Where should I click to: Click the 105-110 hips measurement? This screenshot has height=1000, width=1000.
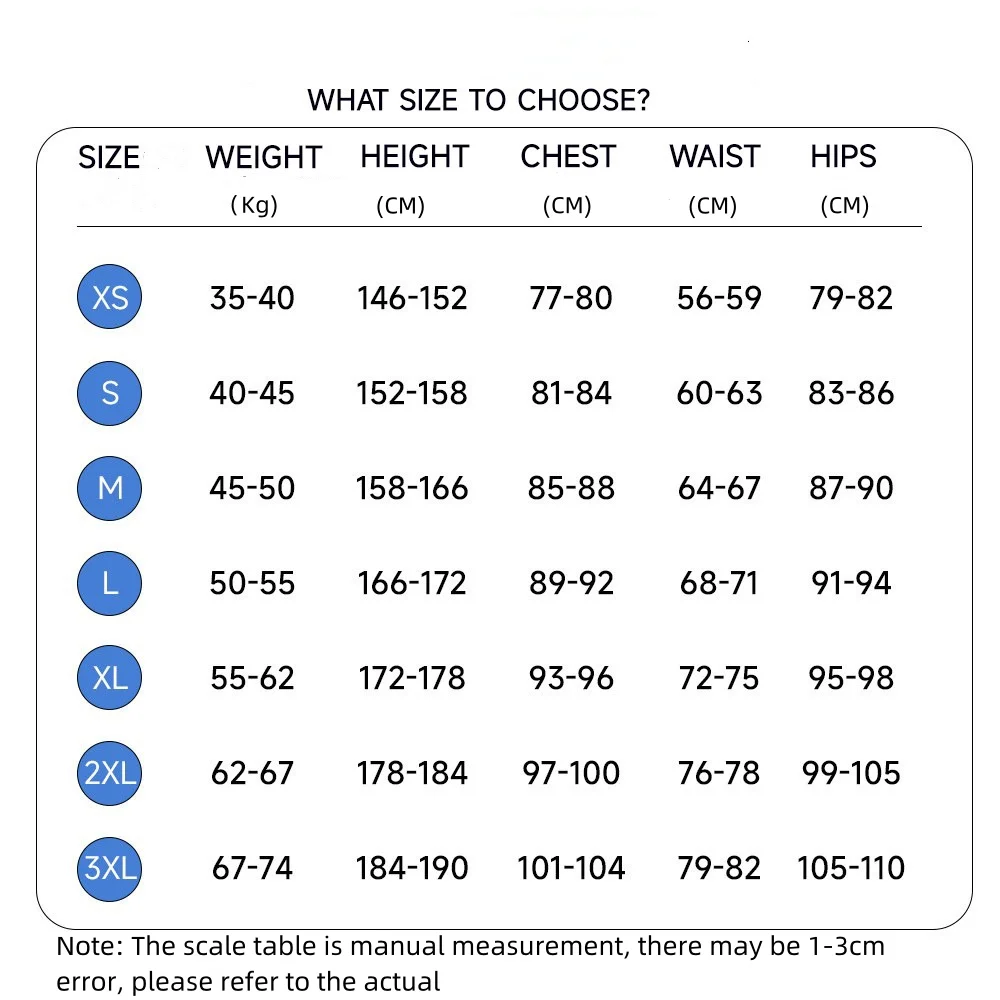pos(851,868)
